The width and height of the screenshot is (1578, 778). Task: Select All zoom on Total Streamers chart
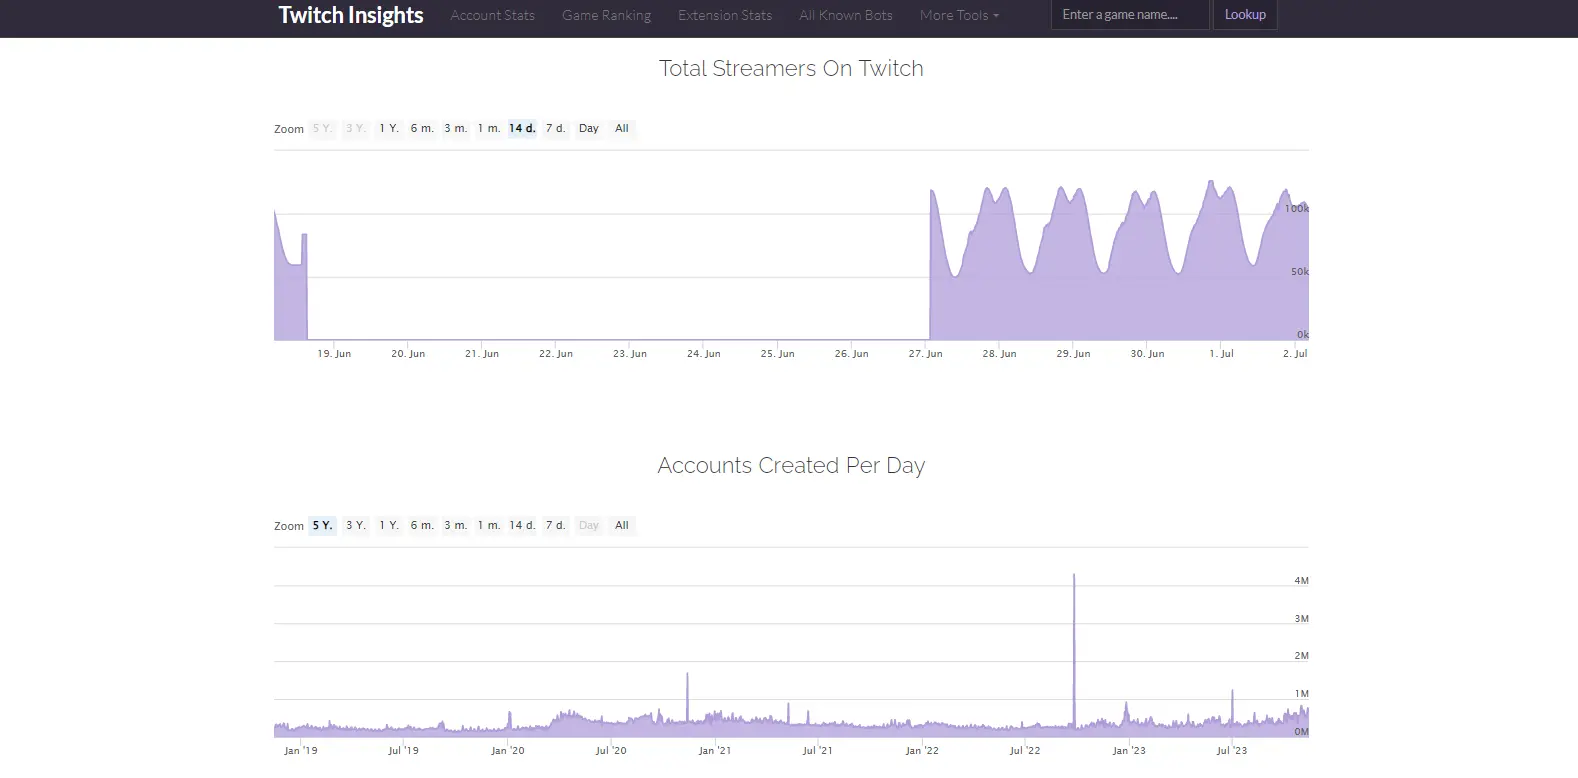tap(622, 128)
